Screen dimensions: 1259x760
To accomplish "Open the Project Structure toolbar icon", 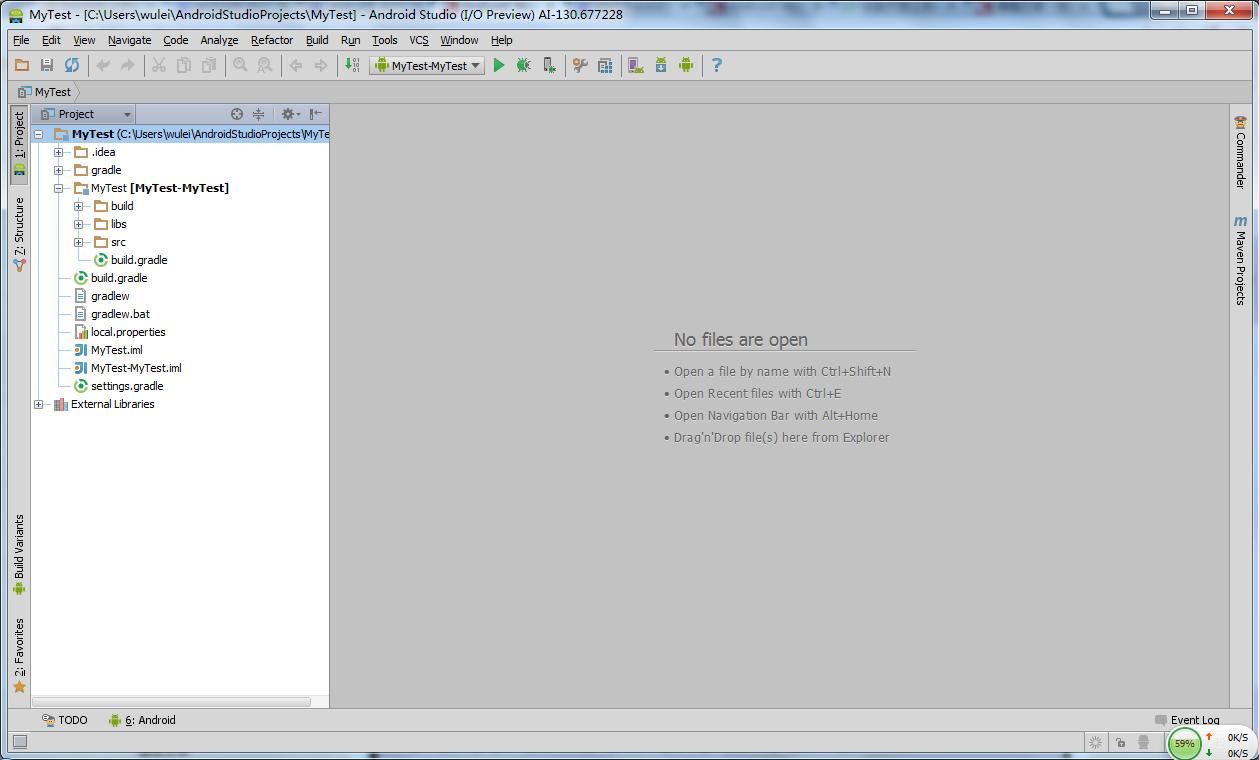I will pyautogui.click(x=605, y=65).
